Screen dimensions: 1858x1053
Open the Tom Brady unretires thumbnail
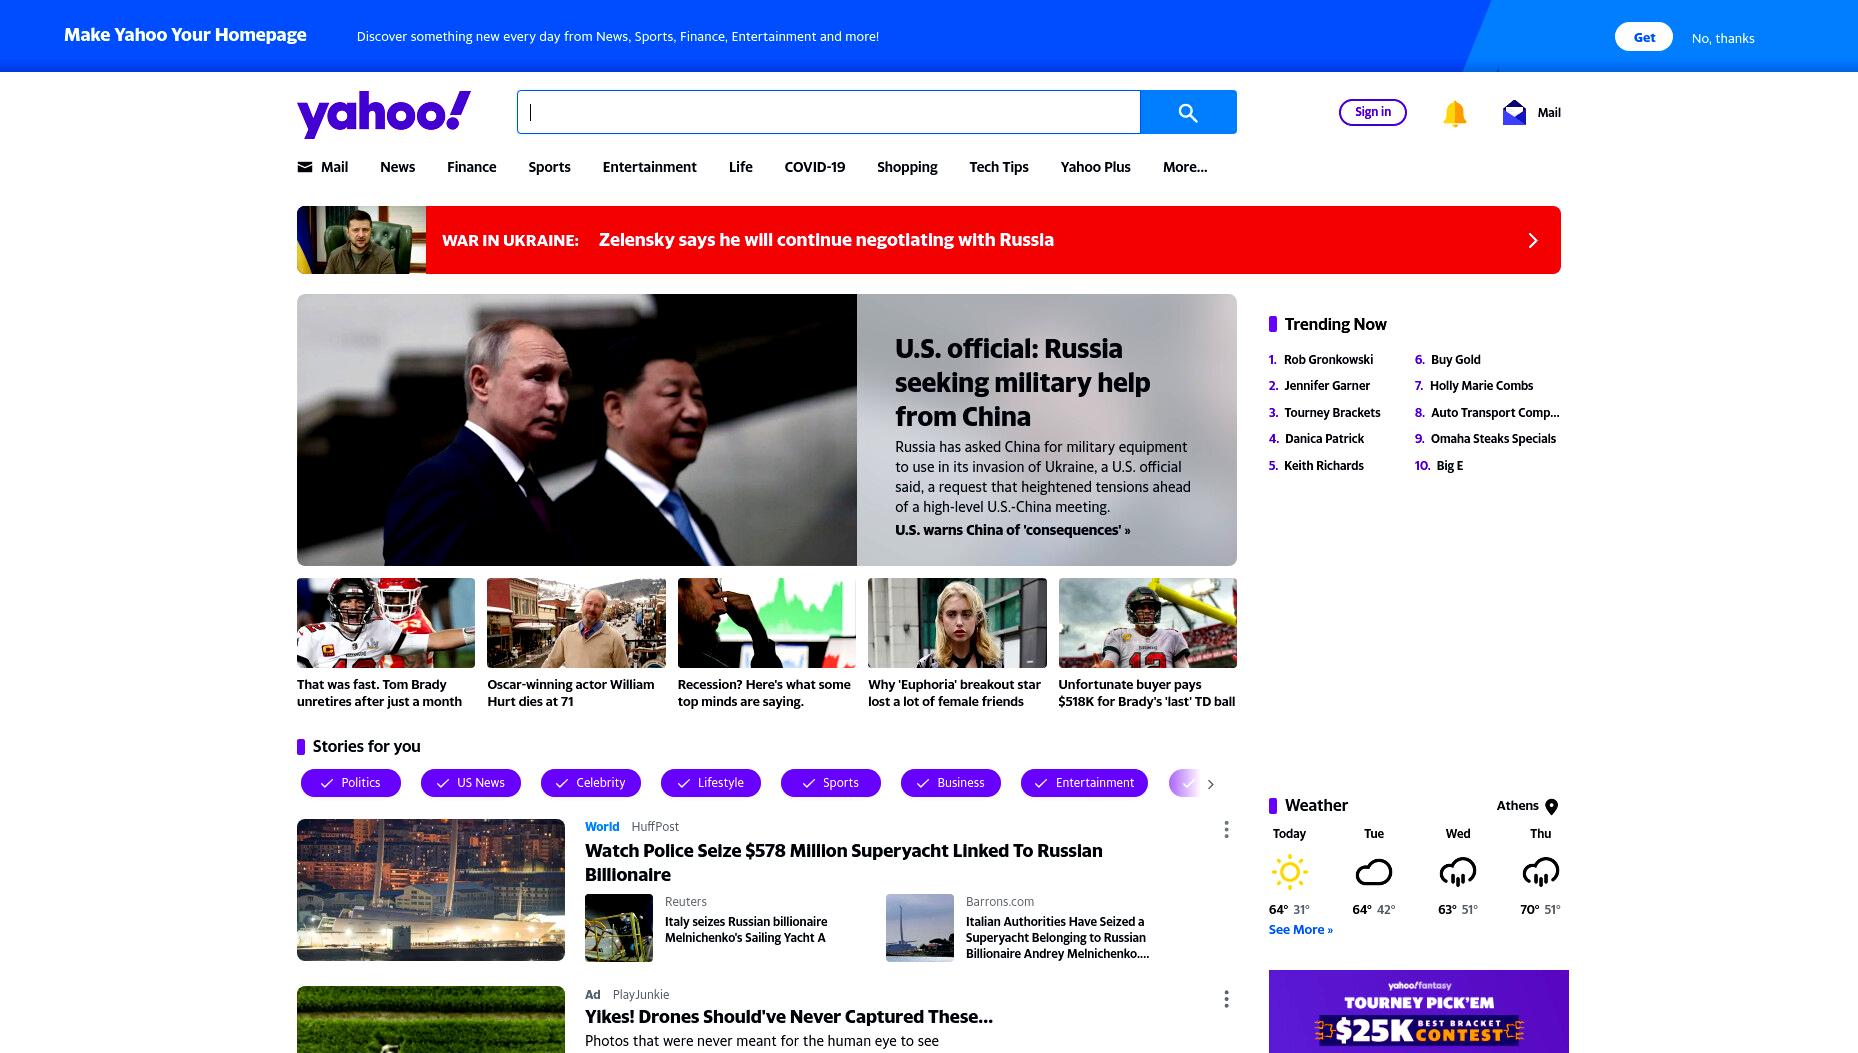point(386,623)
